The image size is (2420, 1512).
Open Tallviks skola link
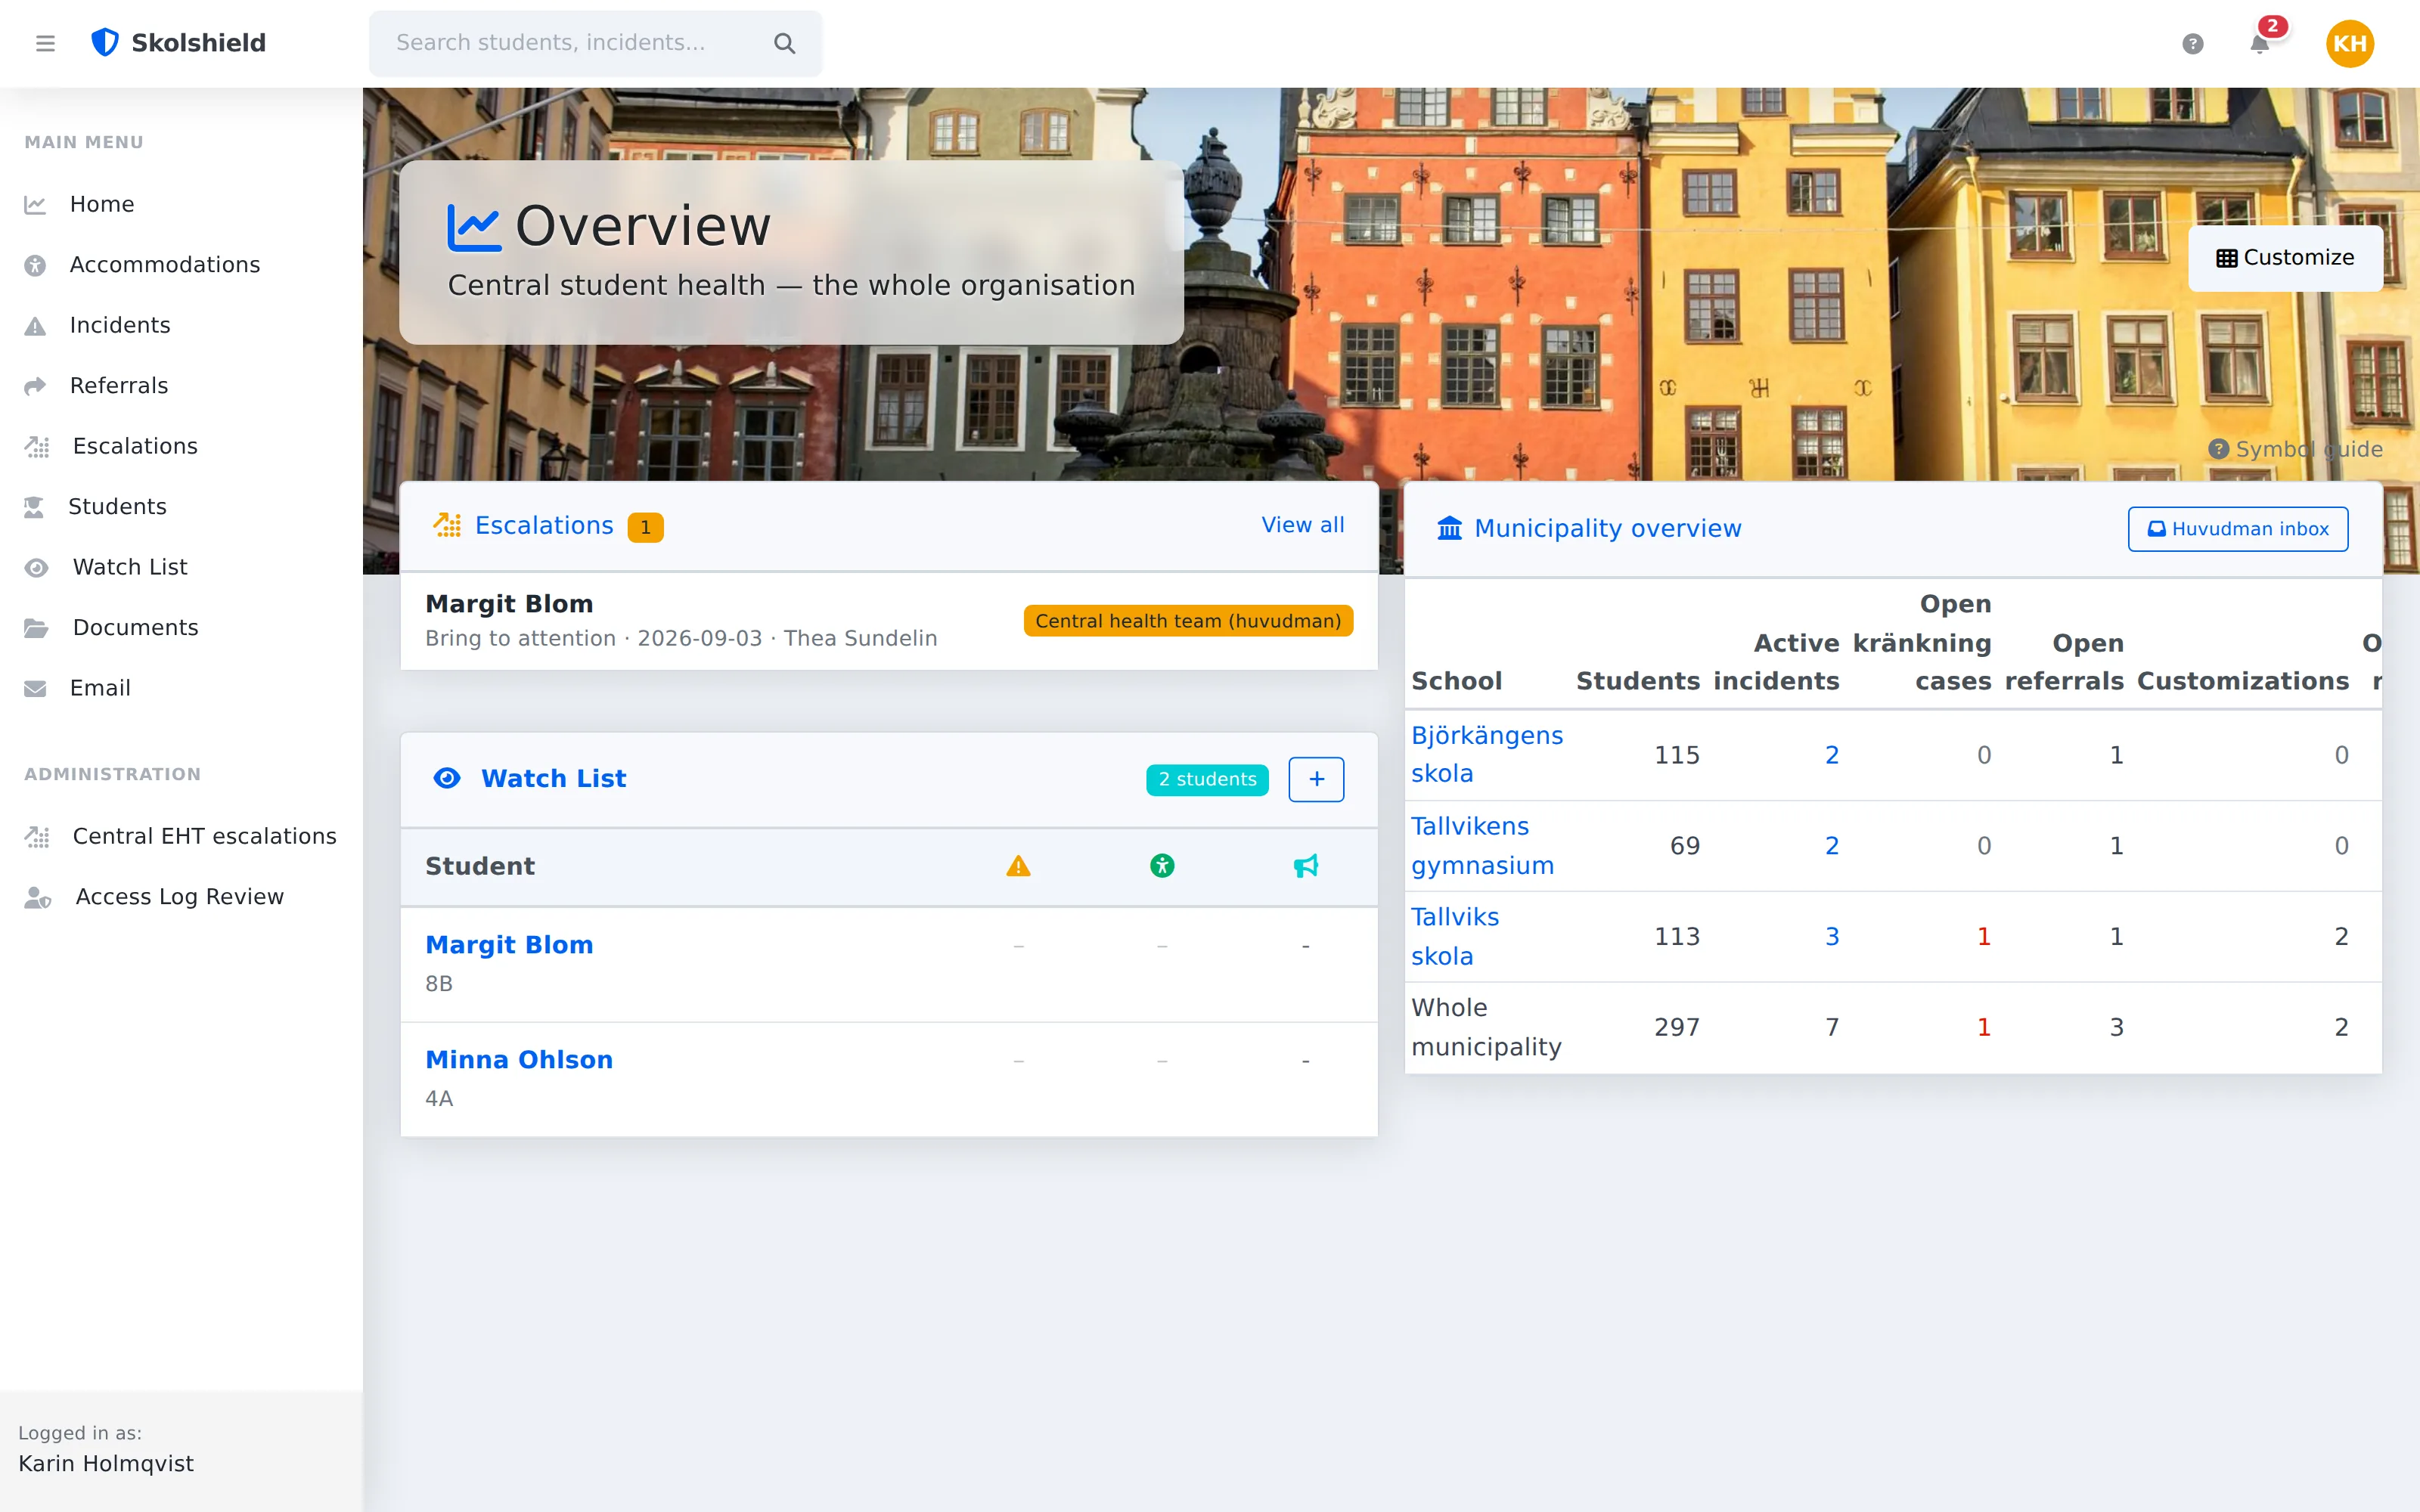coord(1454,937)
